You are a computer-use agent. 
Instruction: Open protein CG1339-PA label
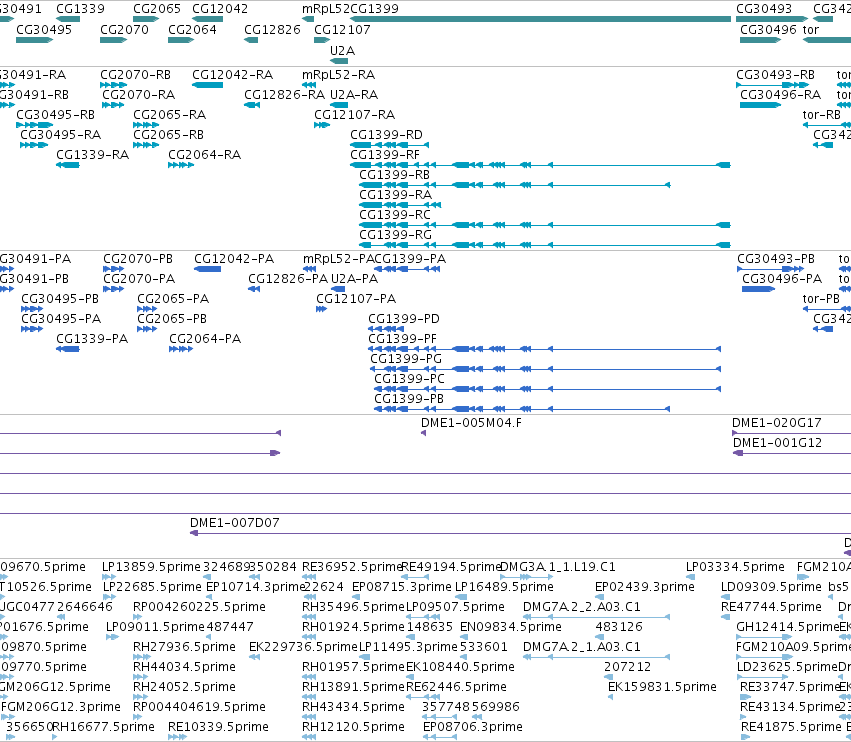point(92,339)
